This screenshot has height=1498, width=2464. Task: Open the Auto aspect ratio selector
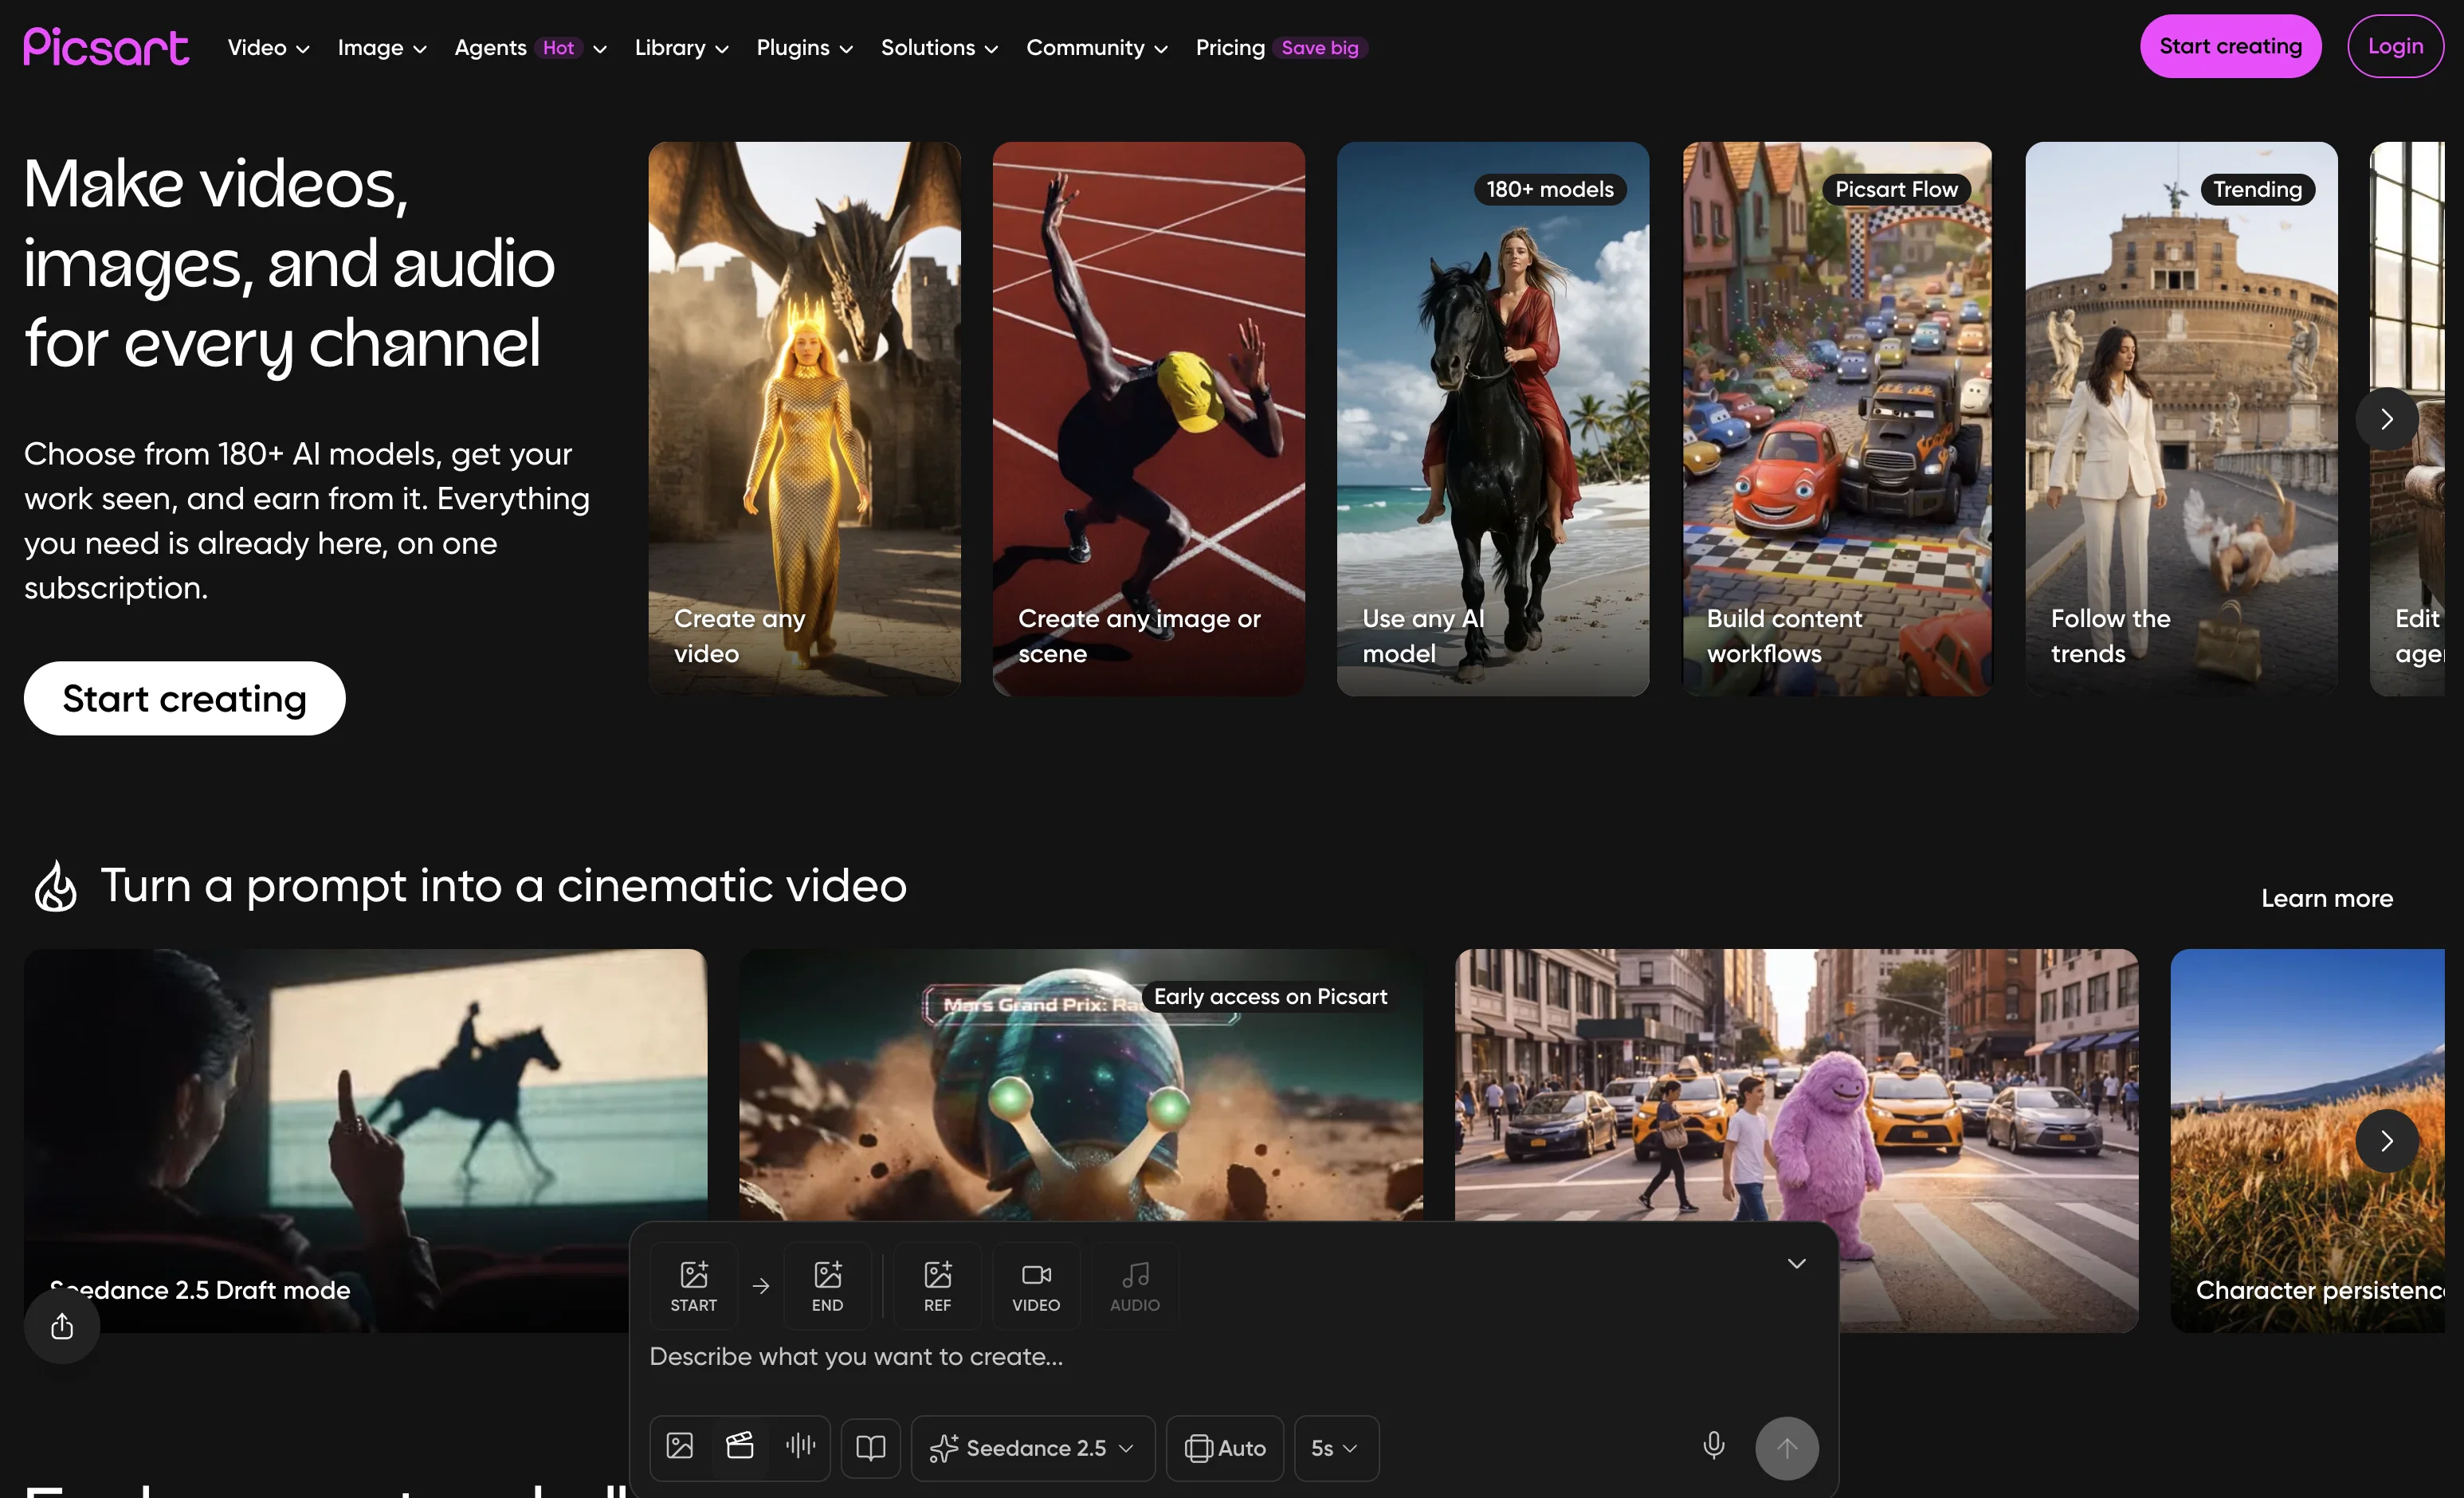tap(1225, 1447)
